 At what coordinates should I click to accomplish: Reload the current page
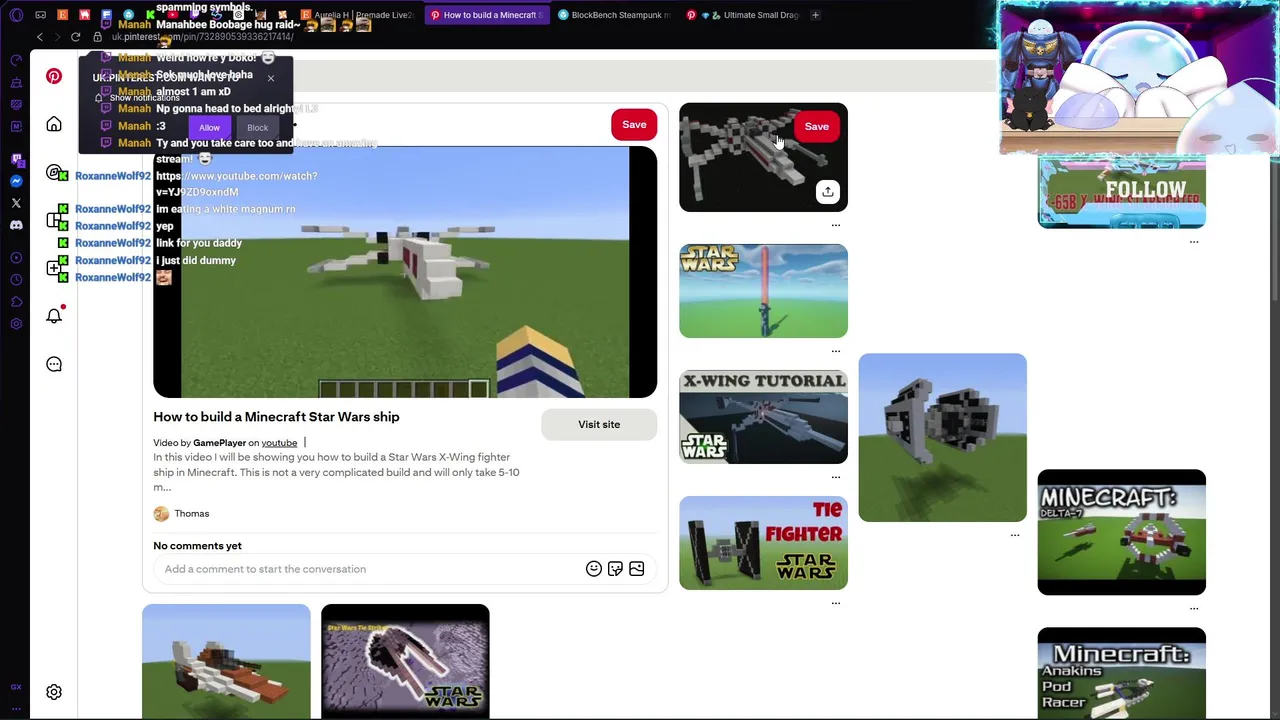point(75,37)
